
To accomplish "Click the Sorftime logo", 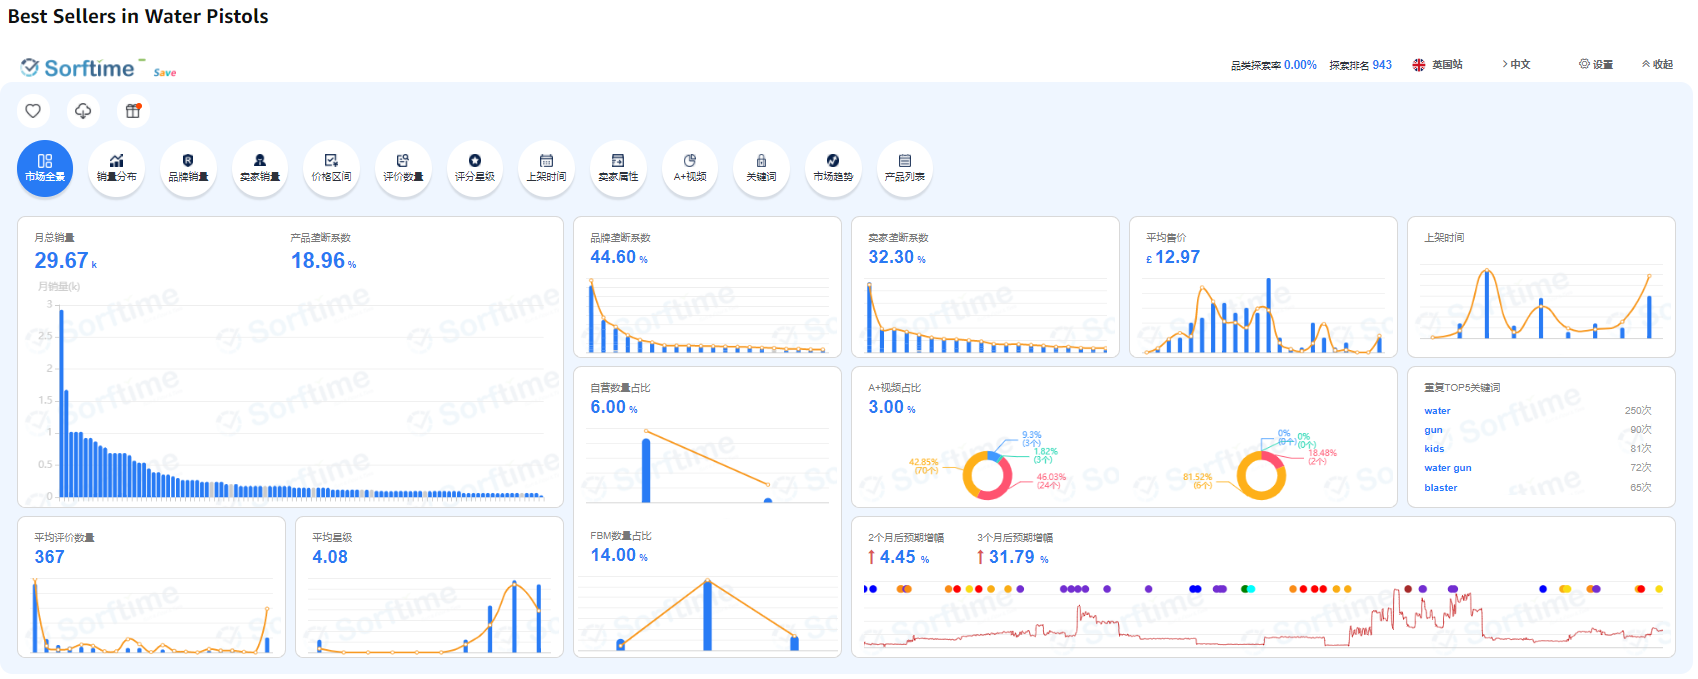I will click(x=79, y=68).
